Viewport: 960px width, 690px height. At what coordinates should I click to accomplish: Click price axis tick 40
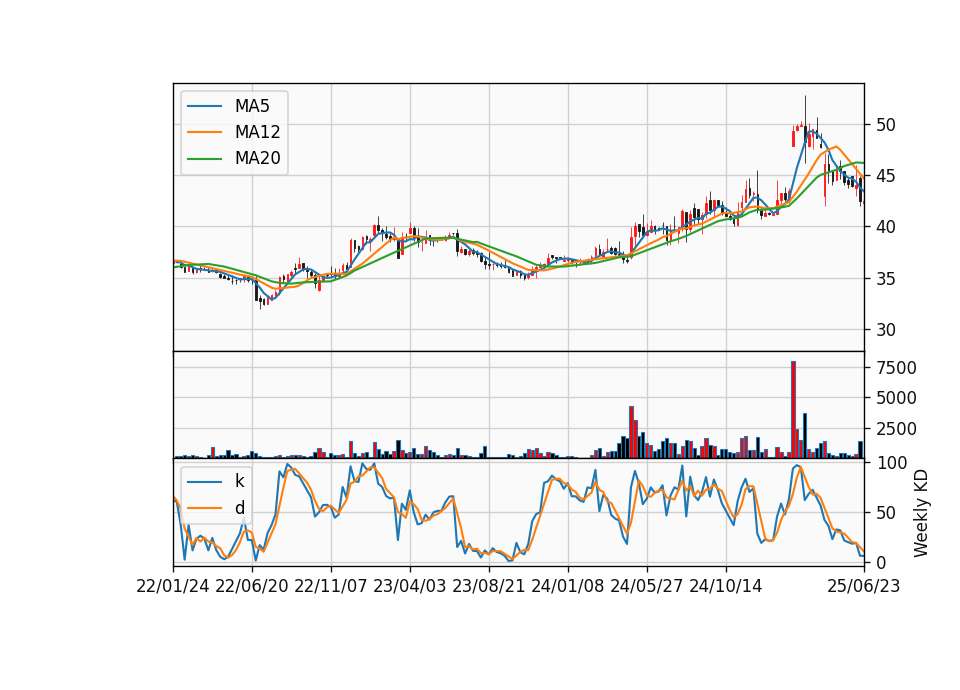[885, 227]
